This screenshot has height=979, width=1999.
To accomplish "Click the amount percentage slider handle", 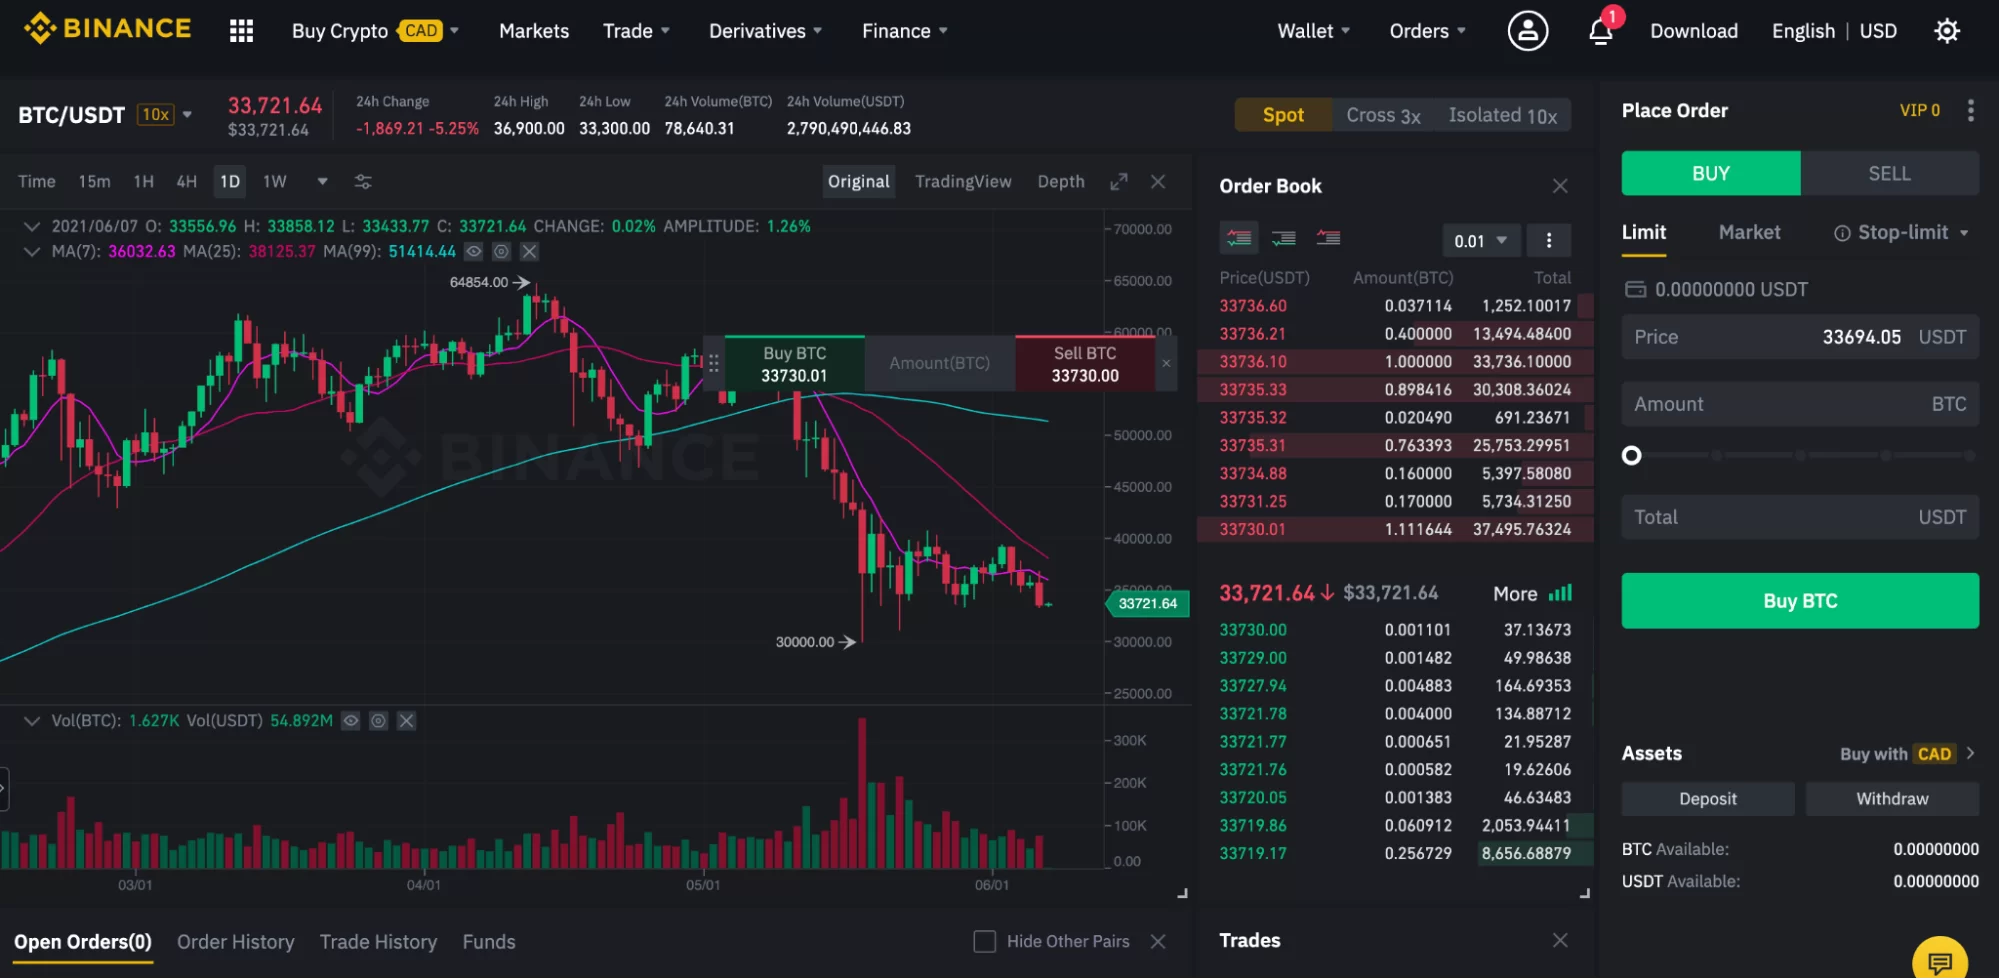I will (1631, 456).
